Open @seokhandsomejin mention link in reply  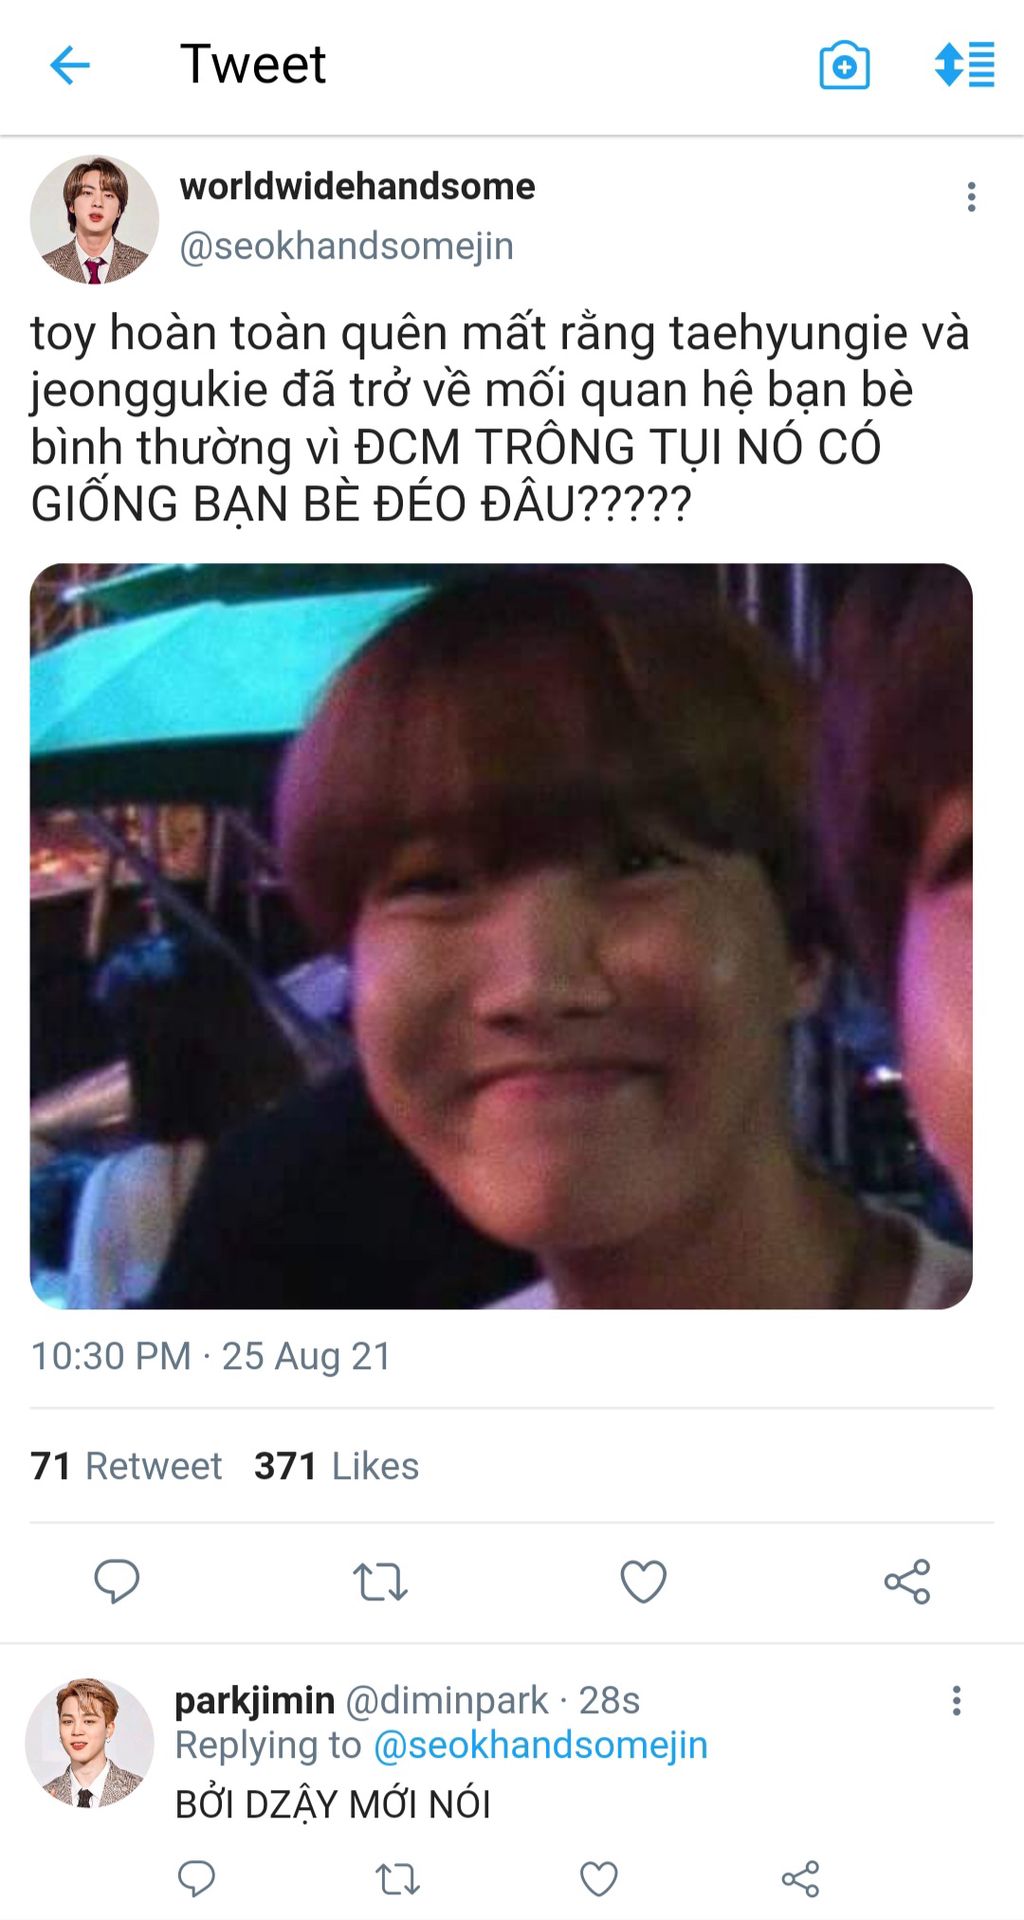[x=540, y=1745]
